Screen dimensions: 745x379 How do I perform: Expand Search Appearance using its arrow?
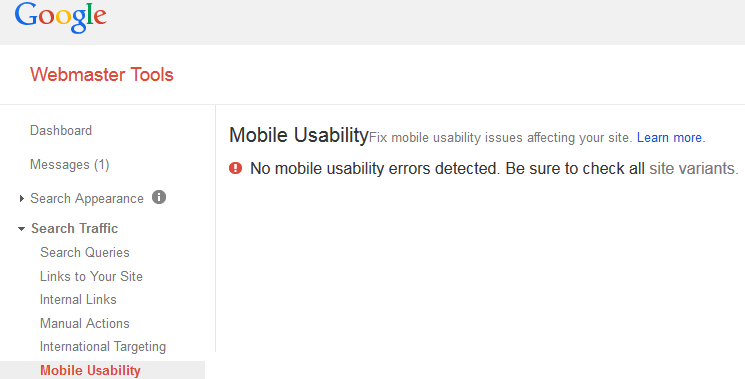click(x=21, y=199)
